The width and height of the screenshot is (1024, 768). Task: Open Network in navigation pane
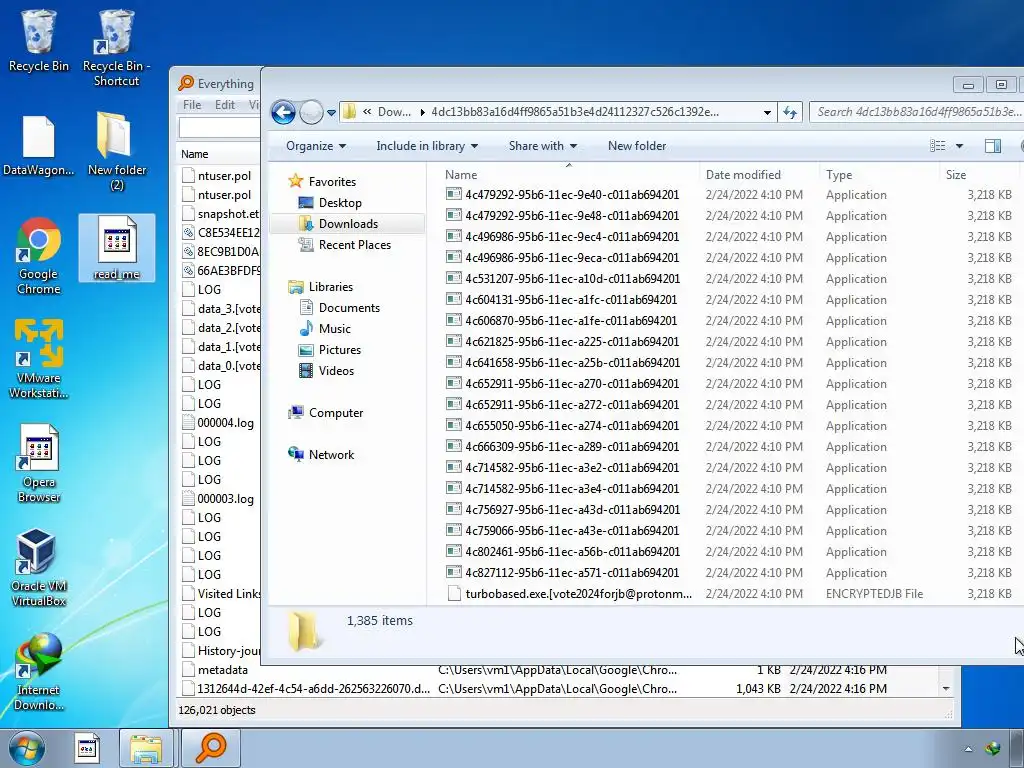331,455
